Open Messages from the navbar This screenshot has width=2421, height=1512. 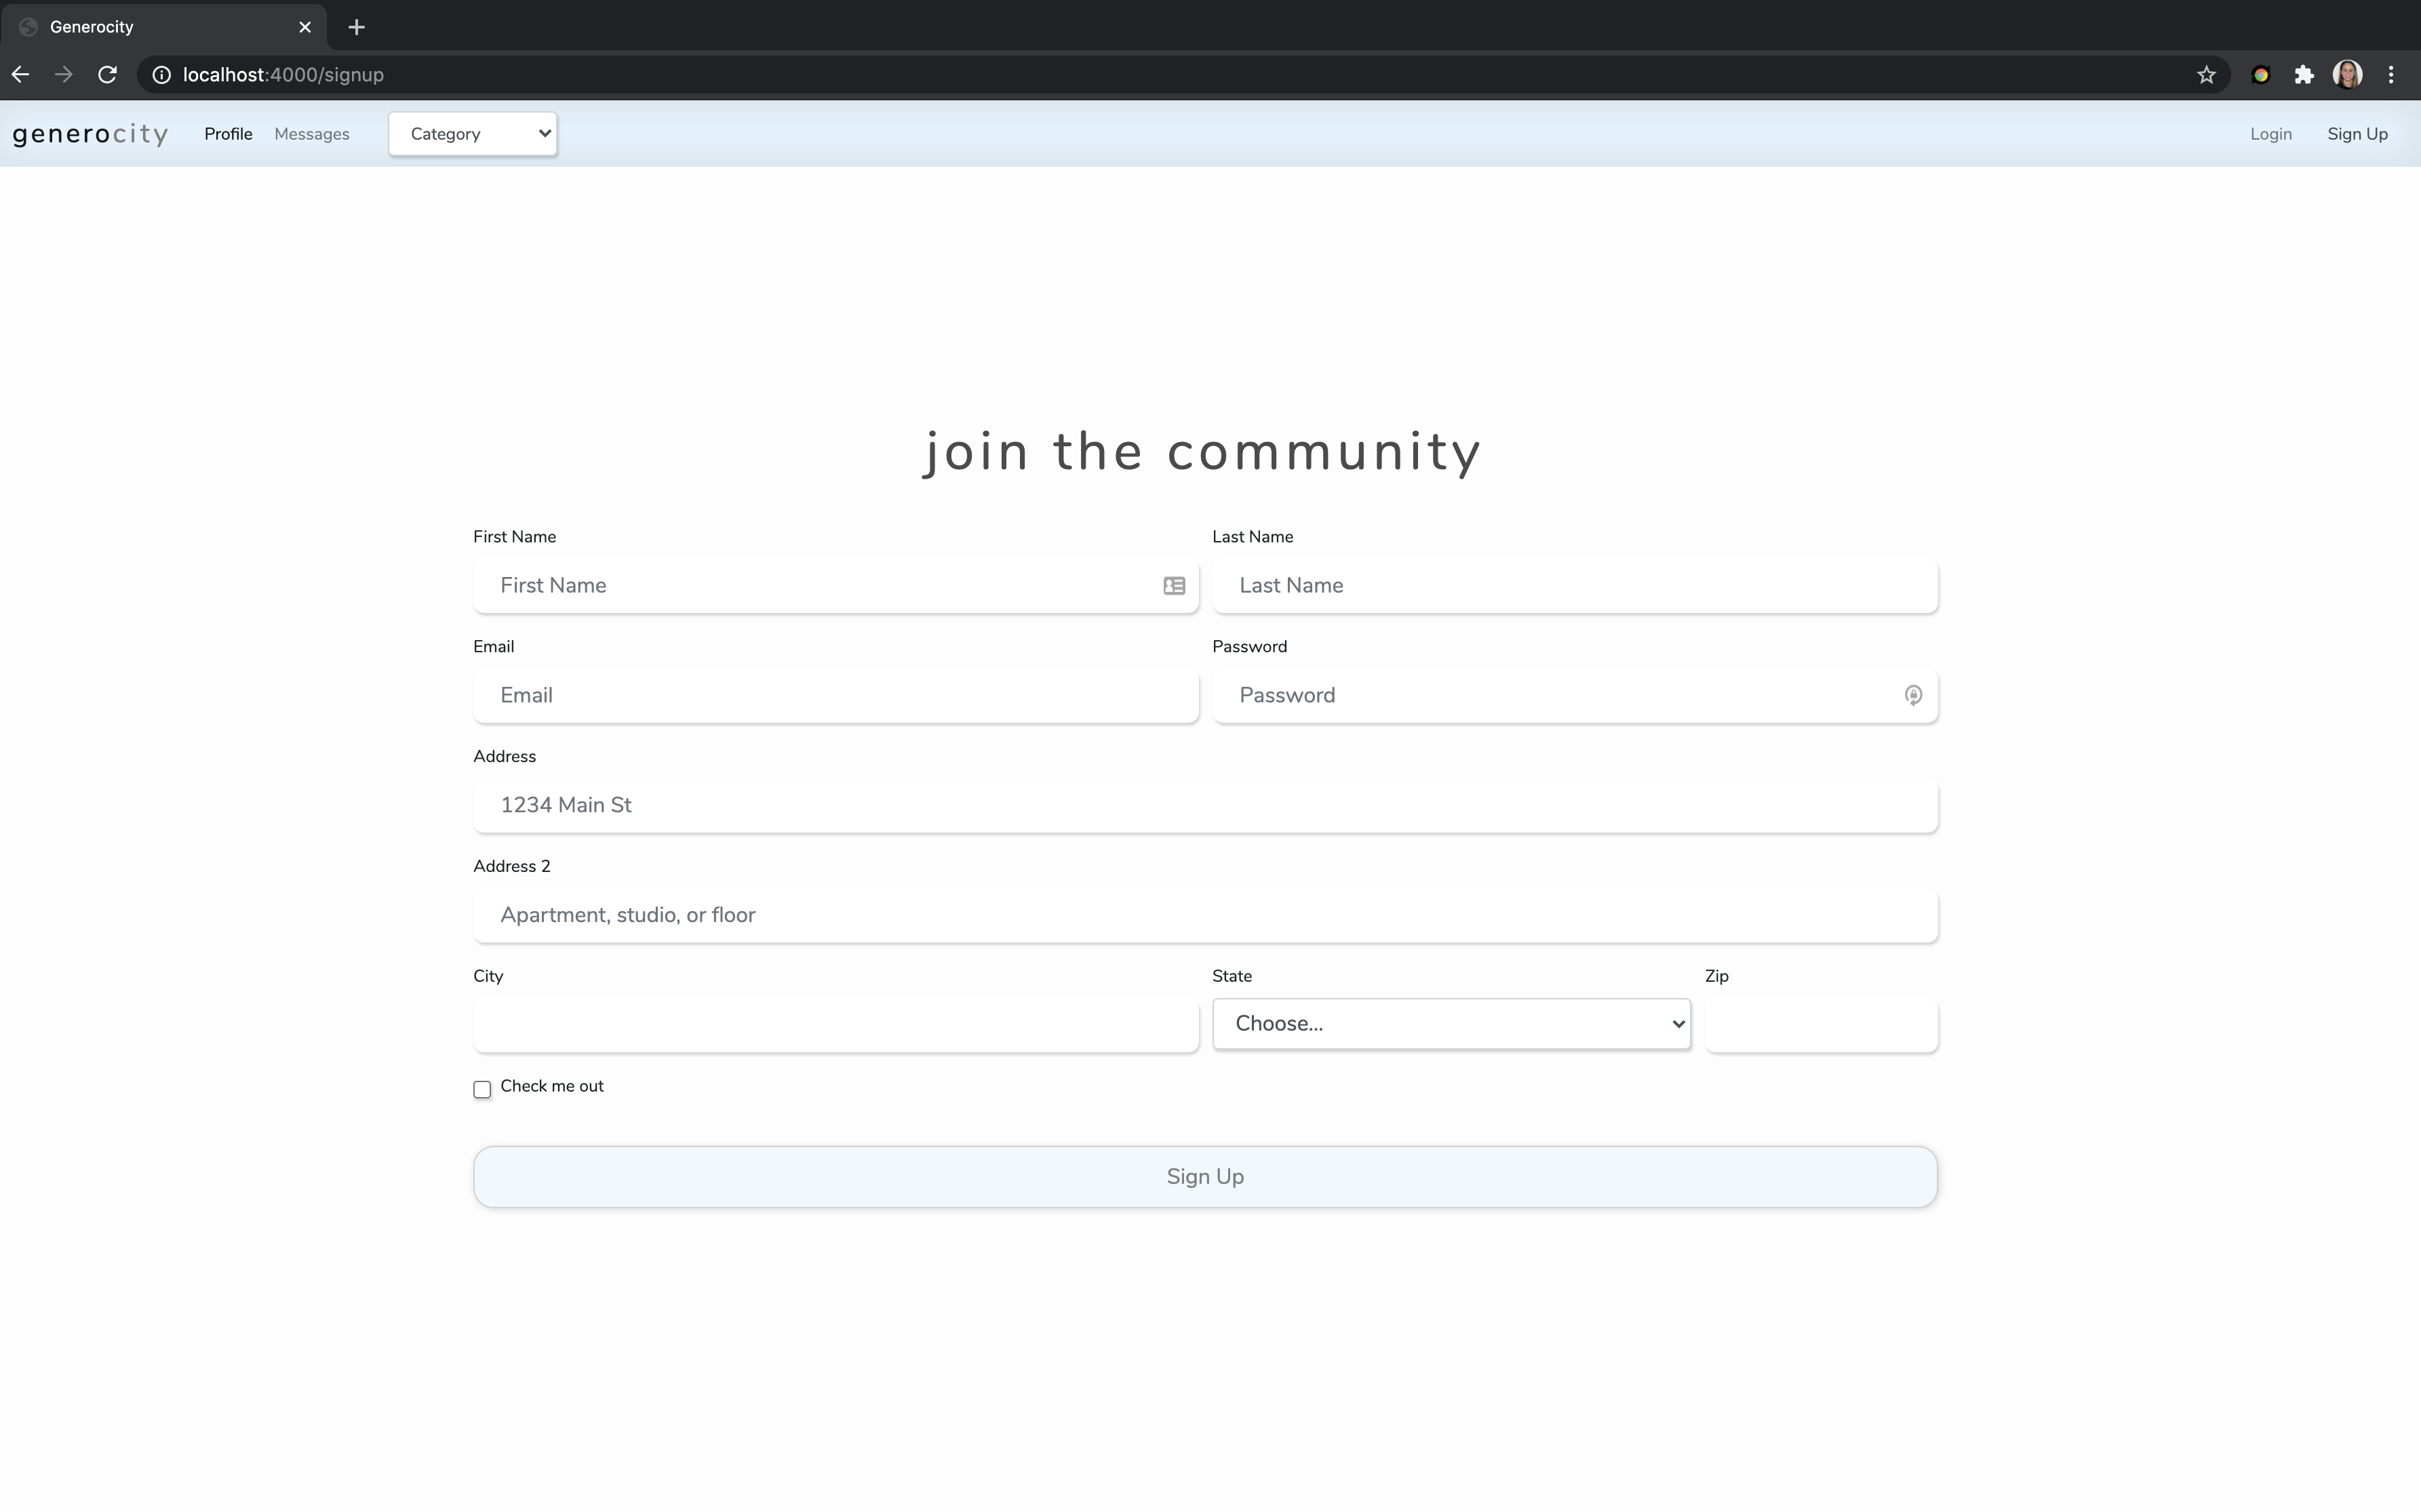coord(312,134)
